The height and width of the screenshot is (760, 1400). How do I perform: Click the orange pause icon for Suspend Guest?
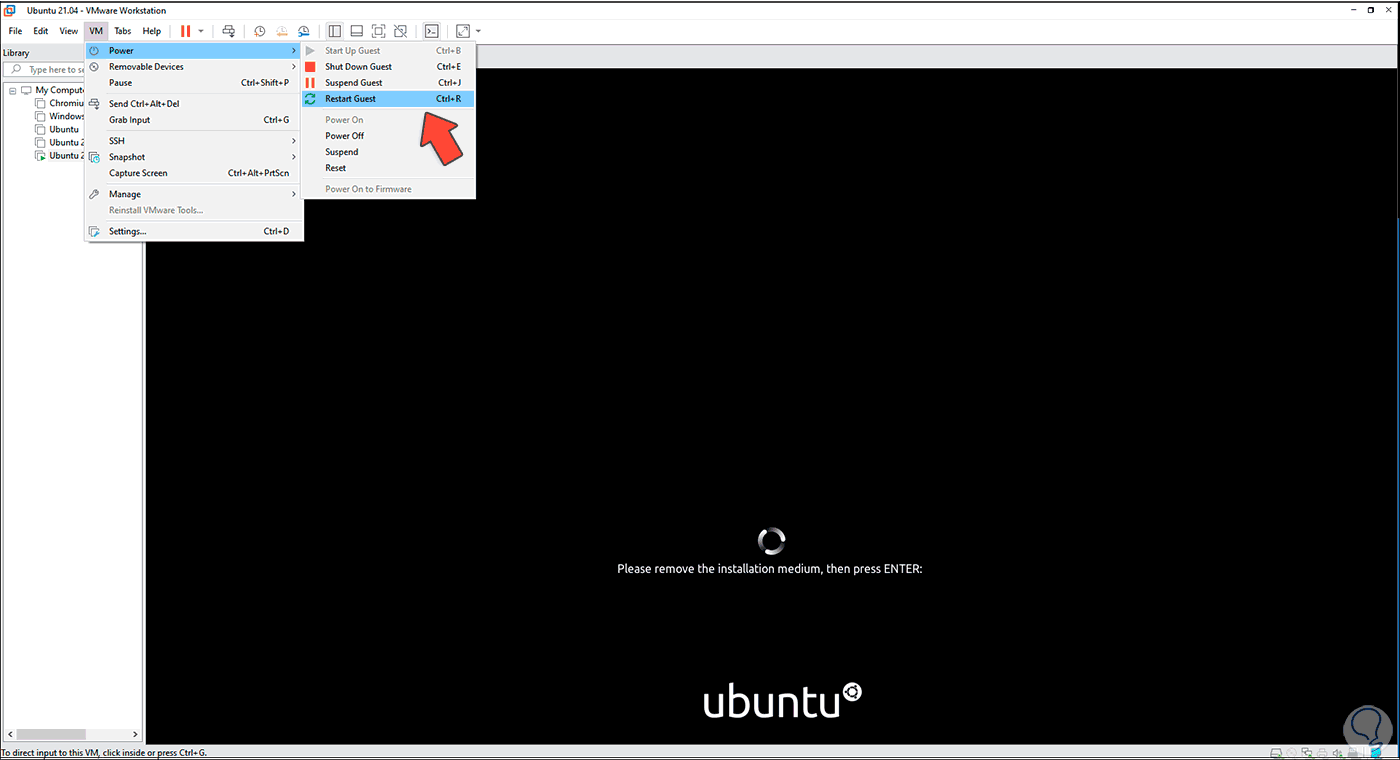tap(310, 83)
